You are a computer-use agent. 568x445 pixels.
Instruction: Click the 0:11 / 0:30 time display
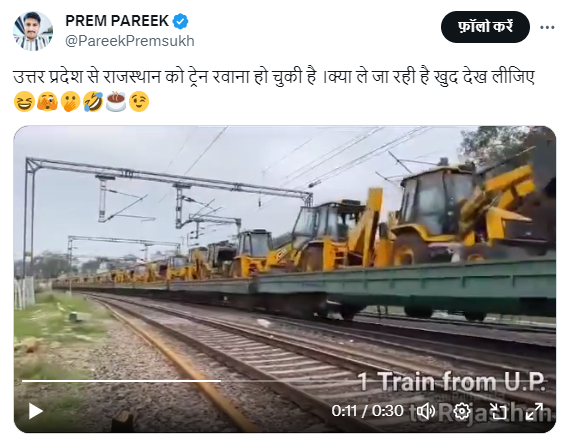click(367, 411)
